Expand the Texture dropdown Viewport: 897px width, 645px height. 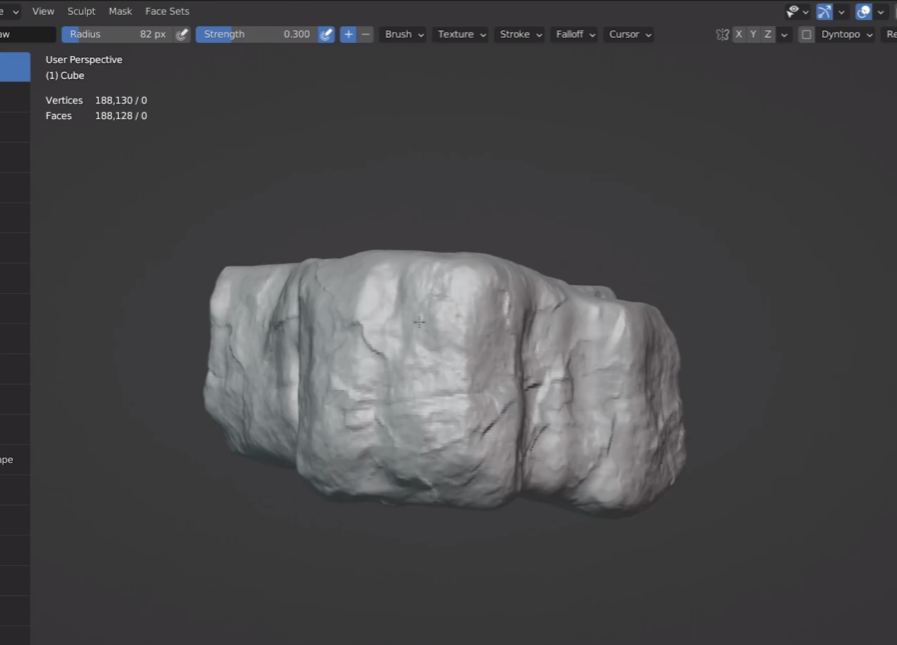click(461, 34)
